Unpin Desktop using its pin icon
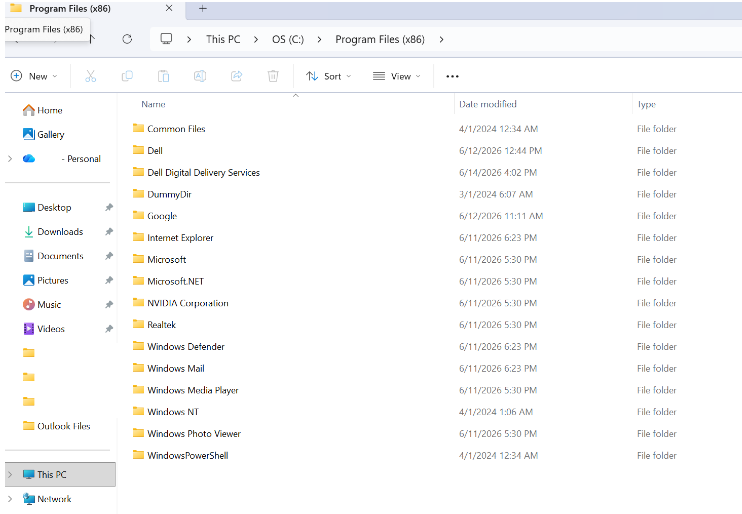This screenshot has height=514, width=742. [x=109, y=207]
